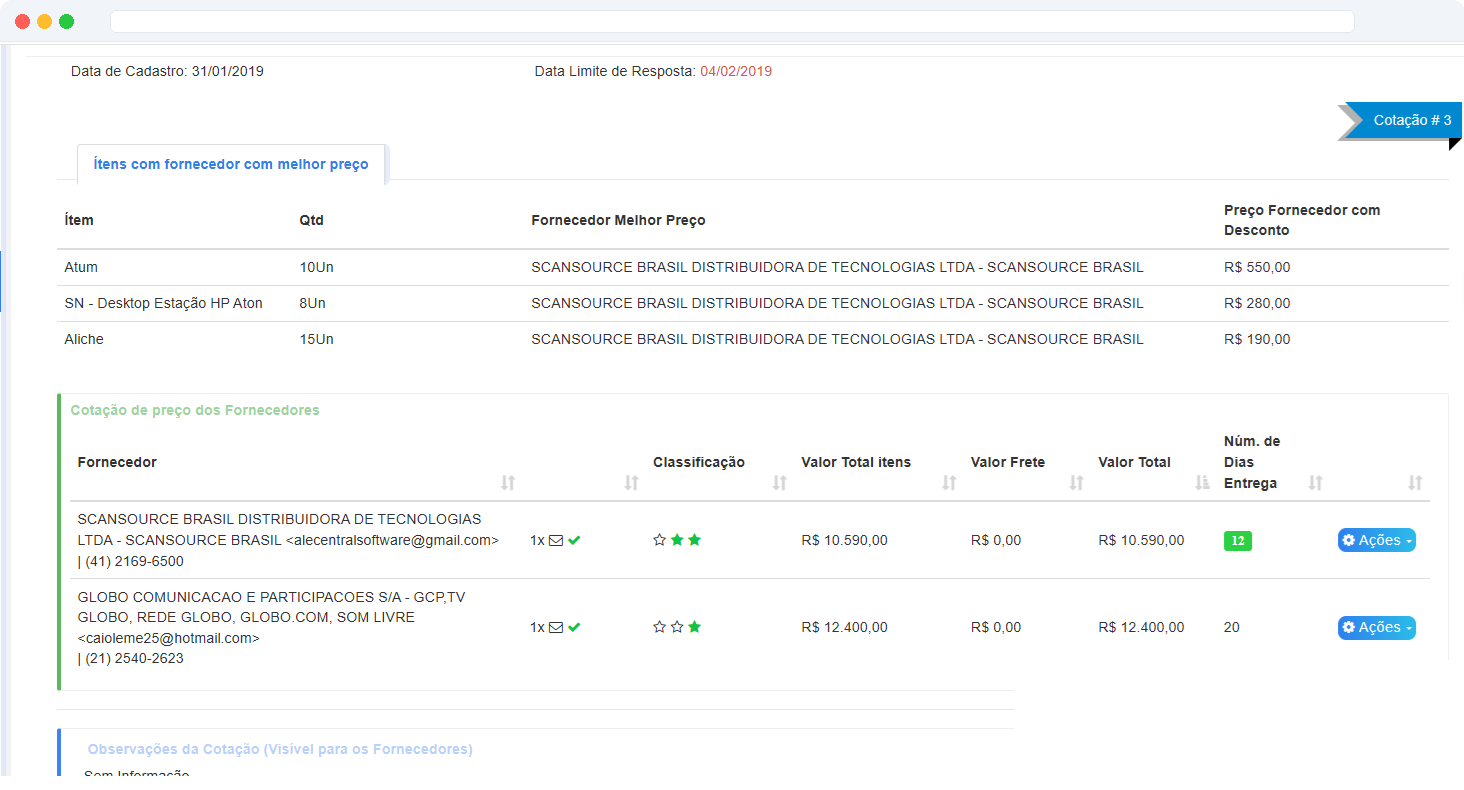Click Valor Frete R$ 0,00 in GLOBO row

[x=996, y=627]
